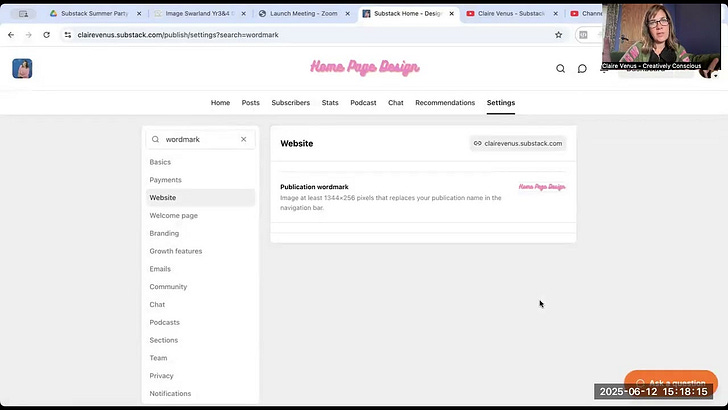Image resolution: width=728 pixels, height=410 pixels.
Task: Select Growth features in settings sidebar
Action: point(201,251)
